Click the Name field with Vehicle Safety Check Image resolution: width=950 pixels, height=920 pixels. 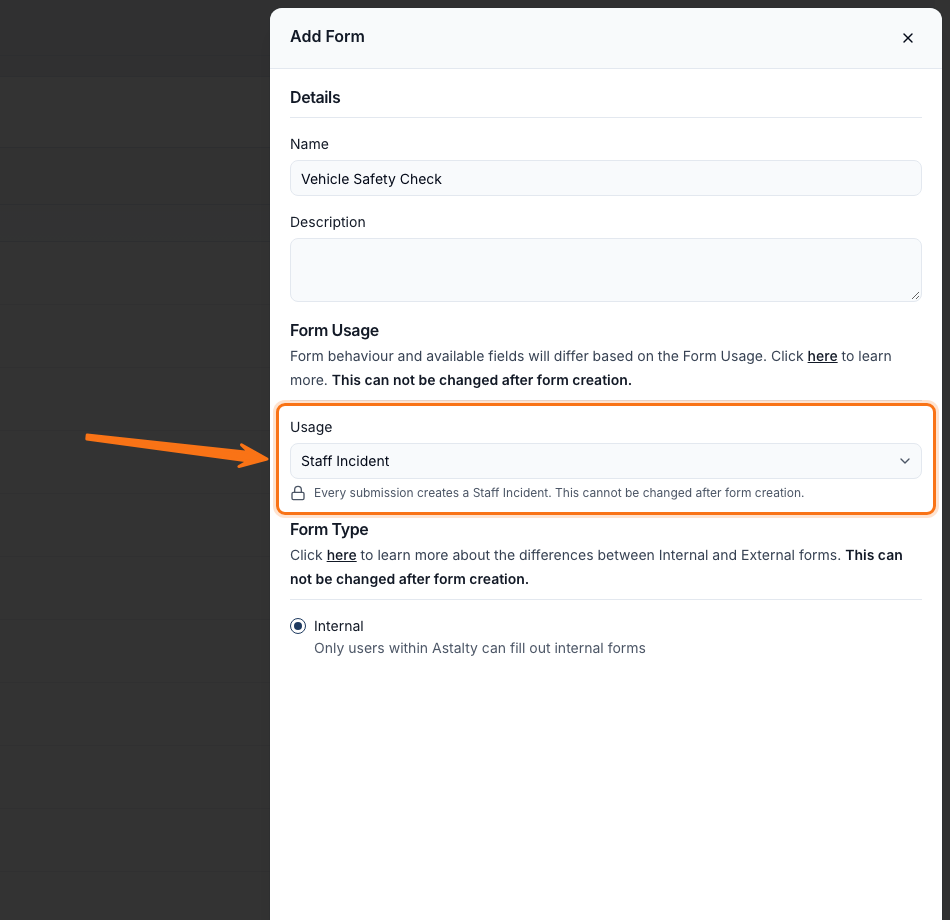click(x=605, y=178)
